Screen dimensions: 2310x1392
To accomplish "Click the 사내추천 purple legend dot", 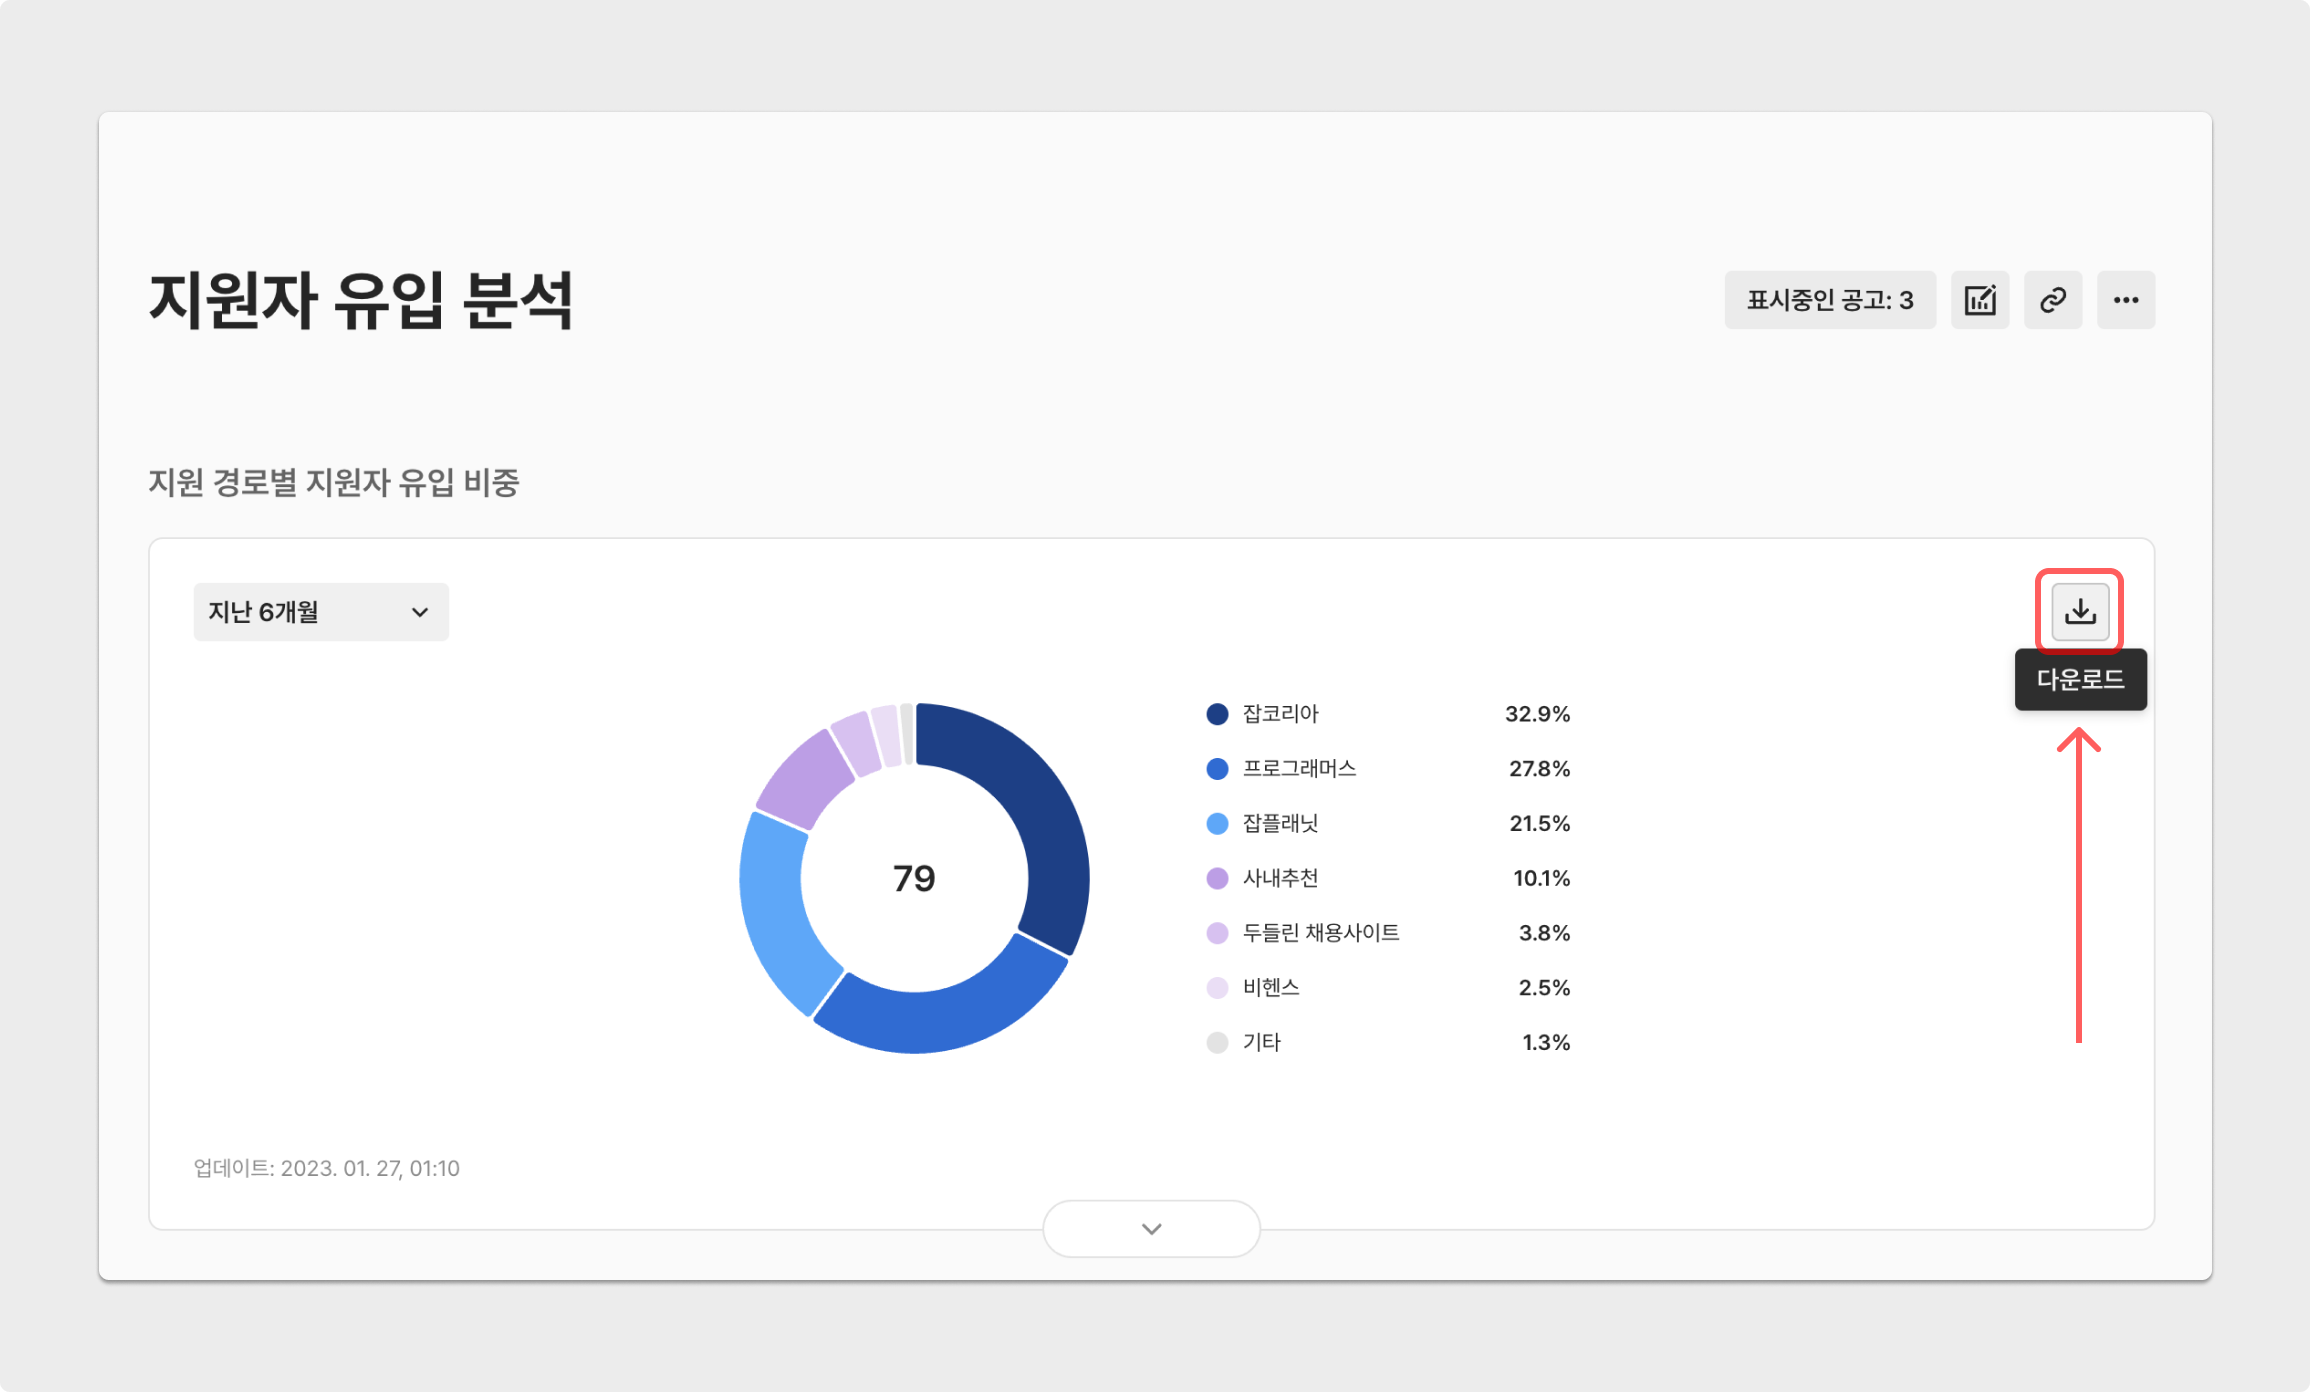I will coord(1217,878).
